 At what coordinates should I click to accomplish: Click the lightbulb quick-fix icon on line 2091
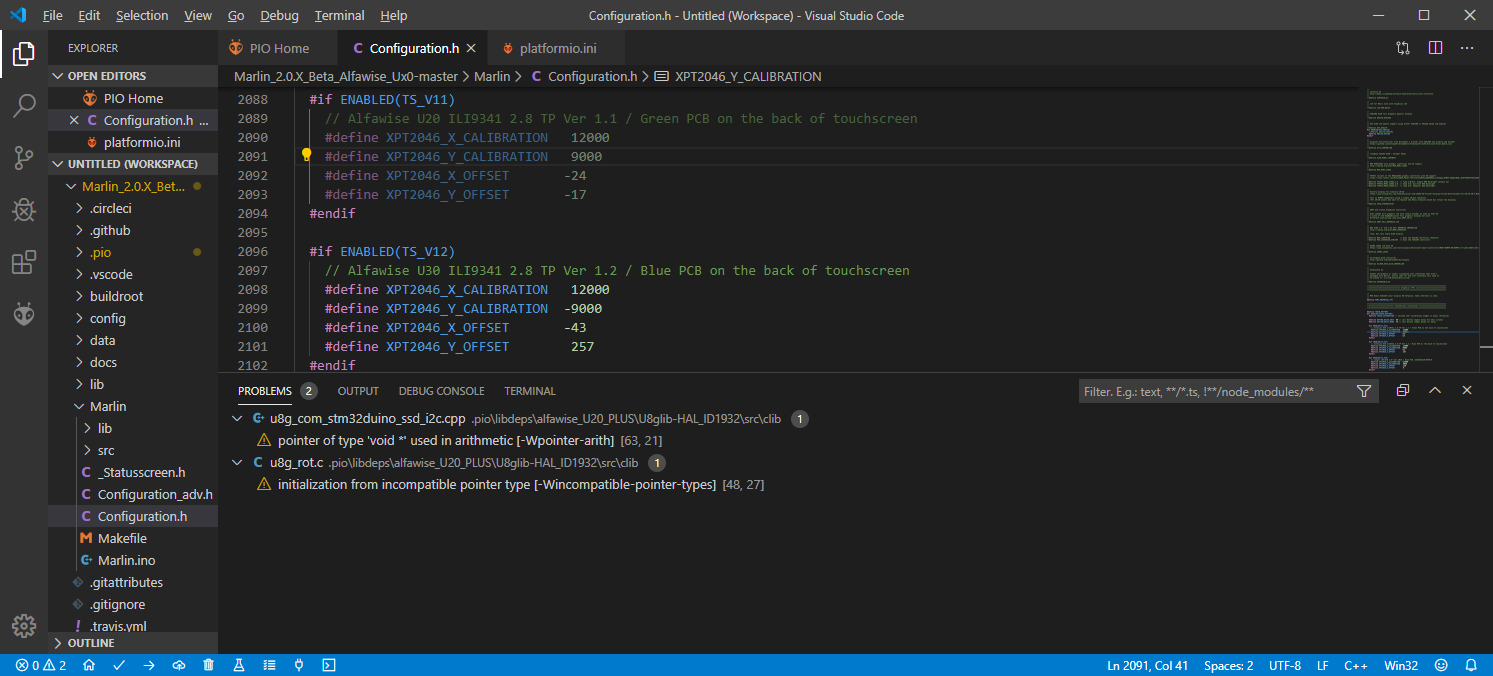point(307,156)
